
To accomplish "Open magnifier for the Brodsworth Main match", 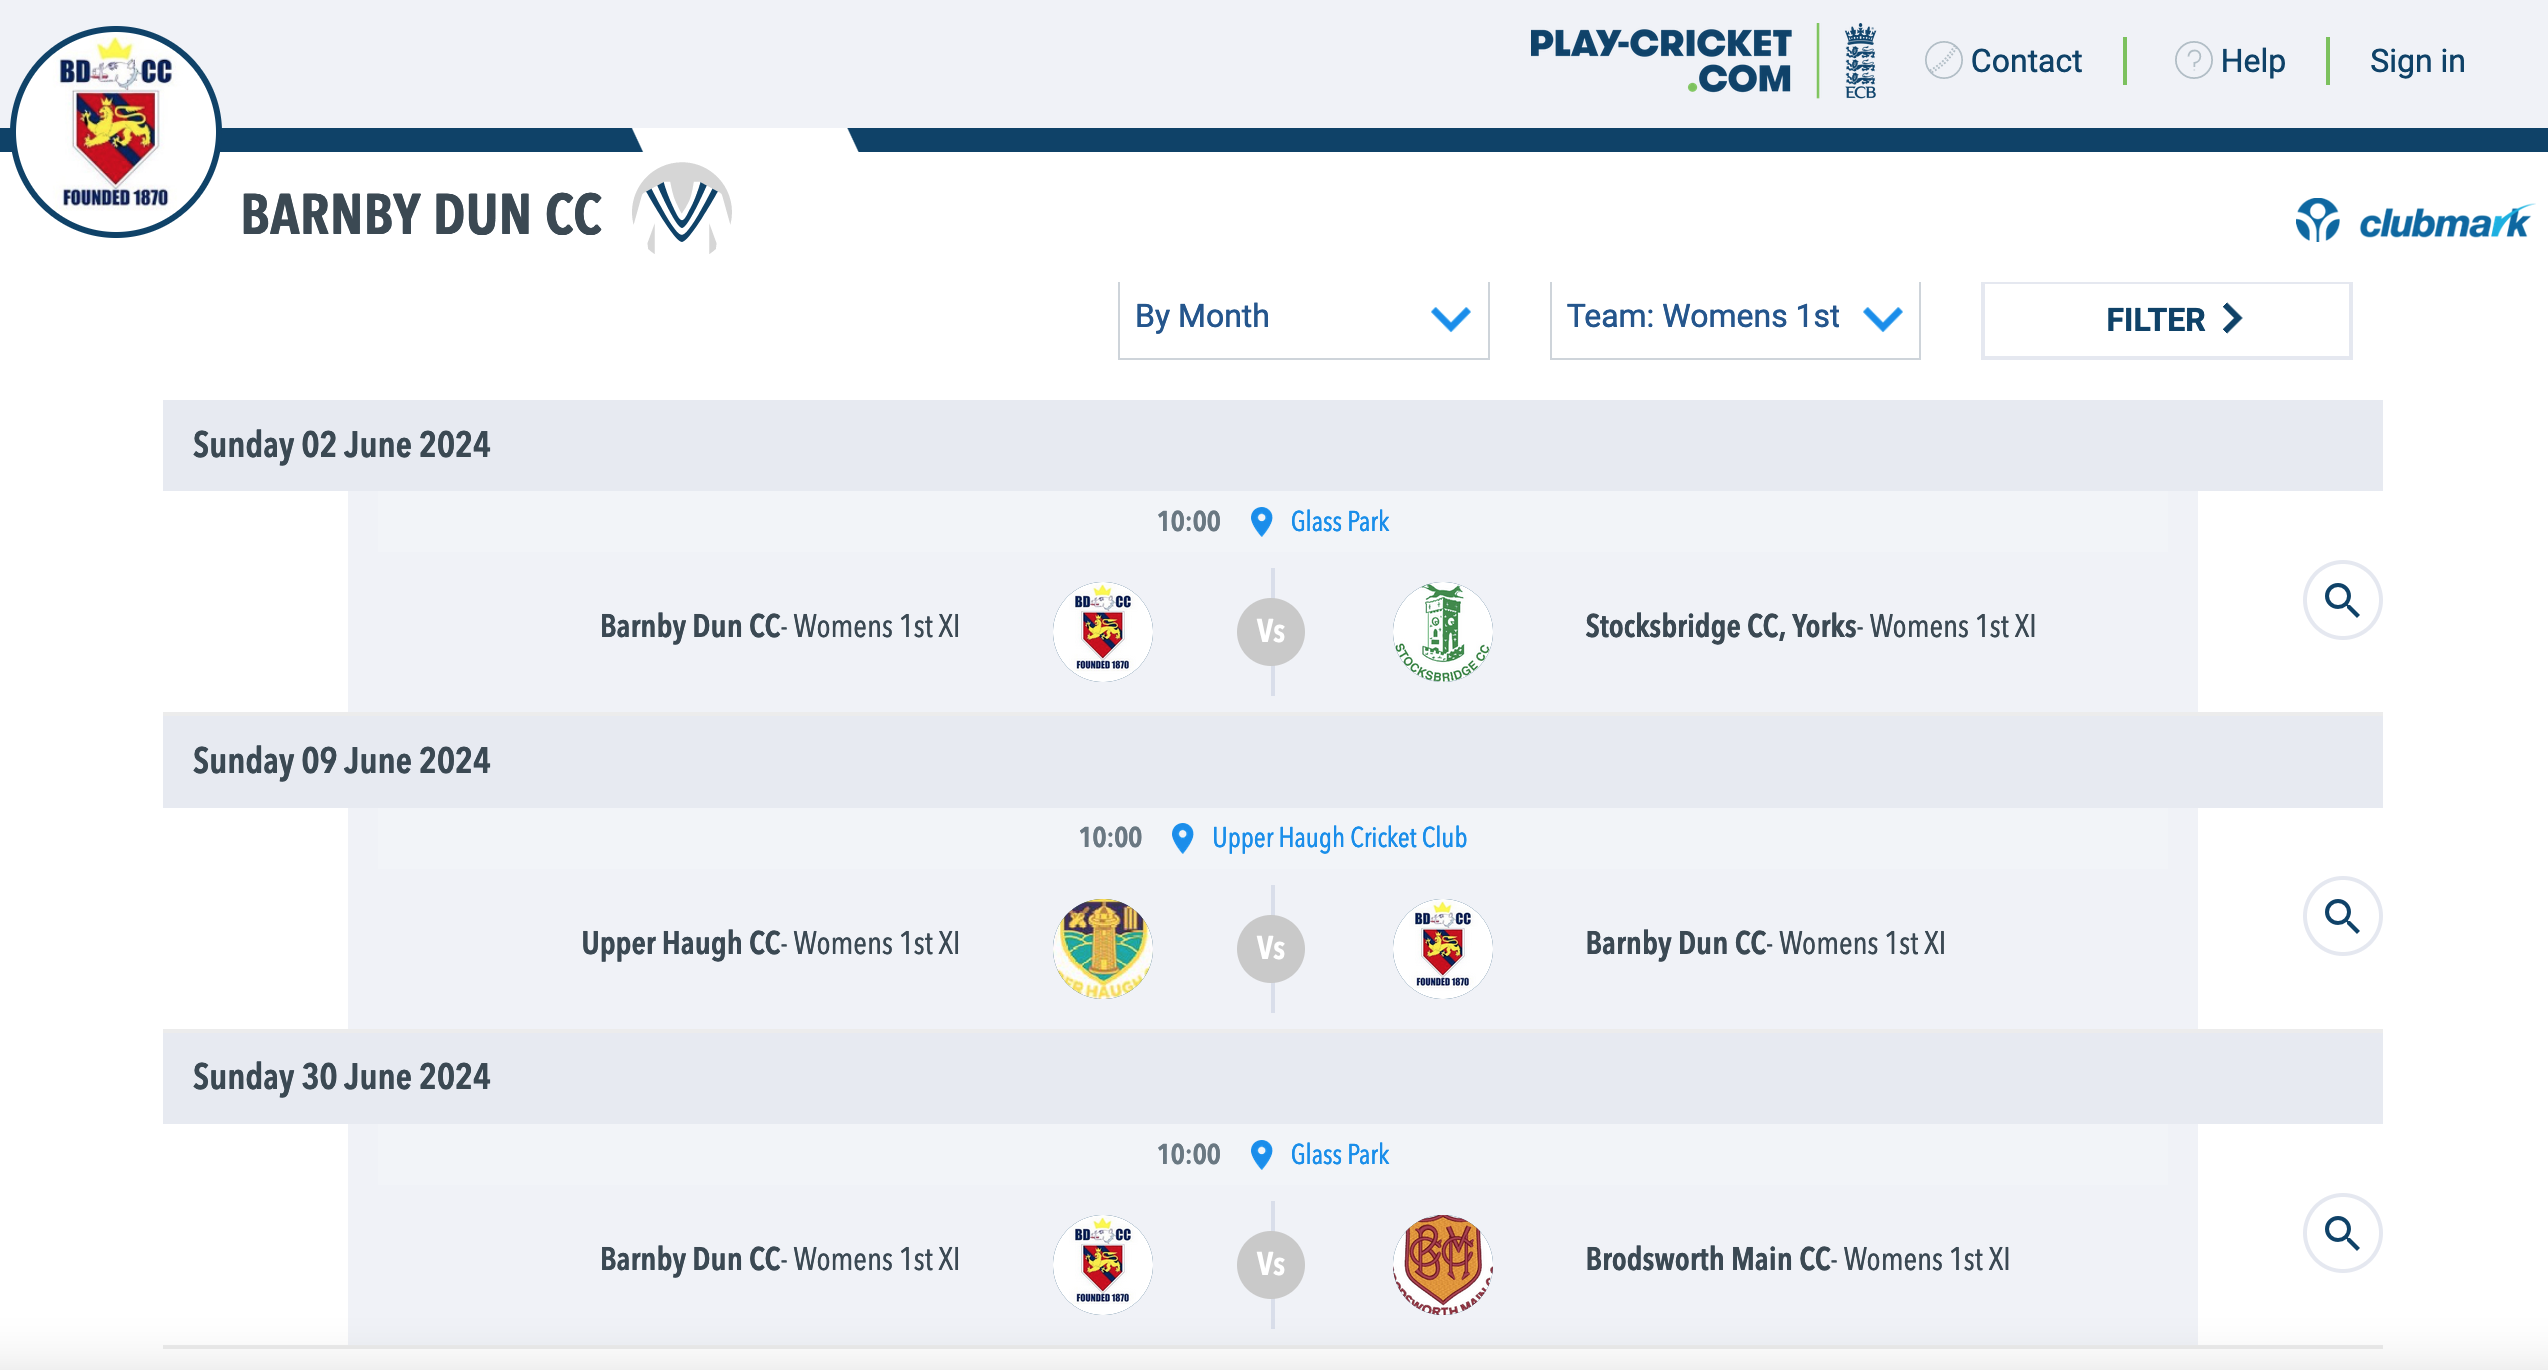I will 2342,1233.
